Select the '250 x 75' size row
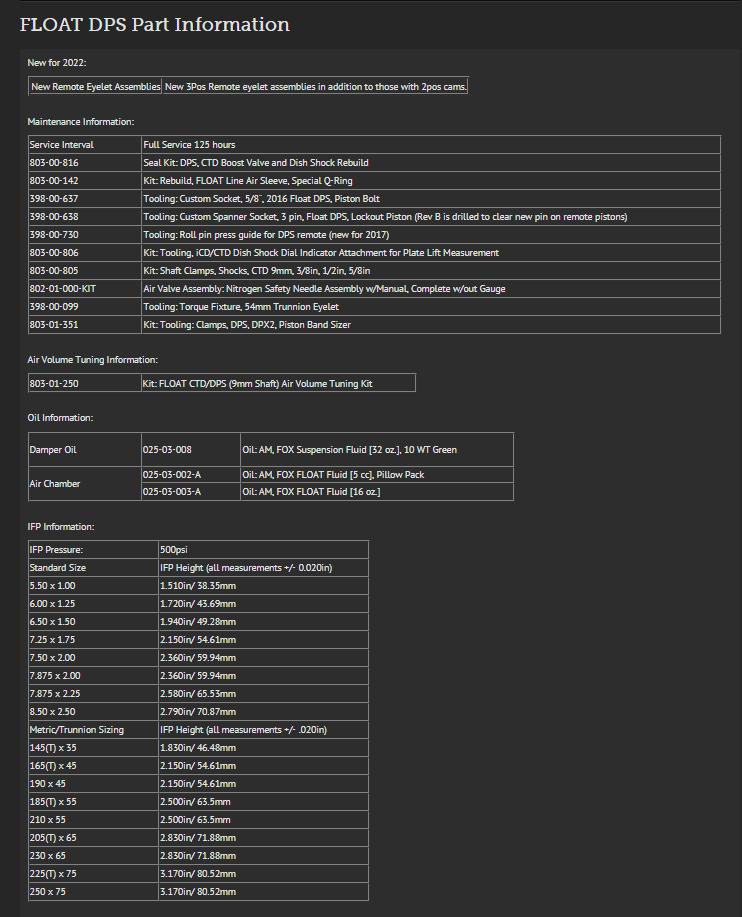Image resolution: width=742 pixels, height=917 pixels. click(199, 892)
